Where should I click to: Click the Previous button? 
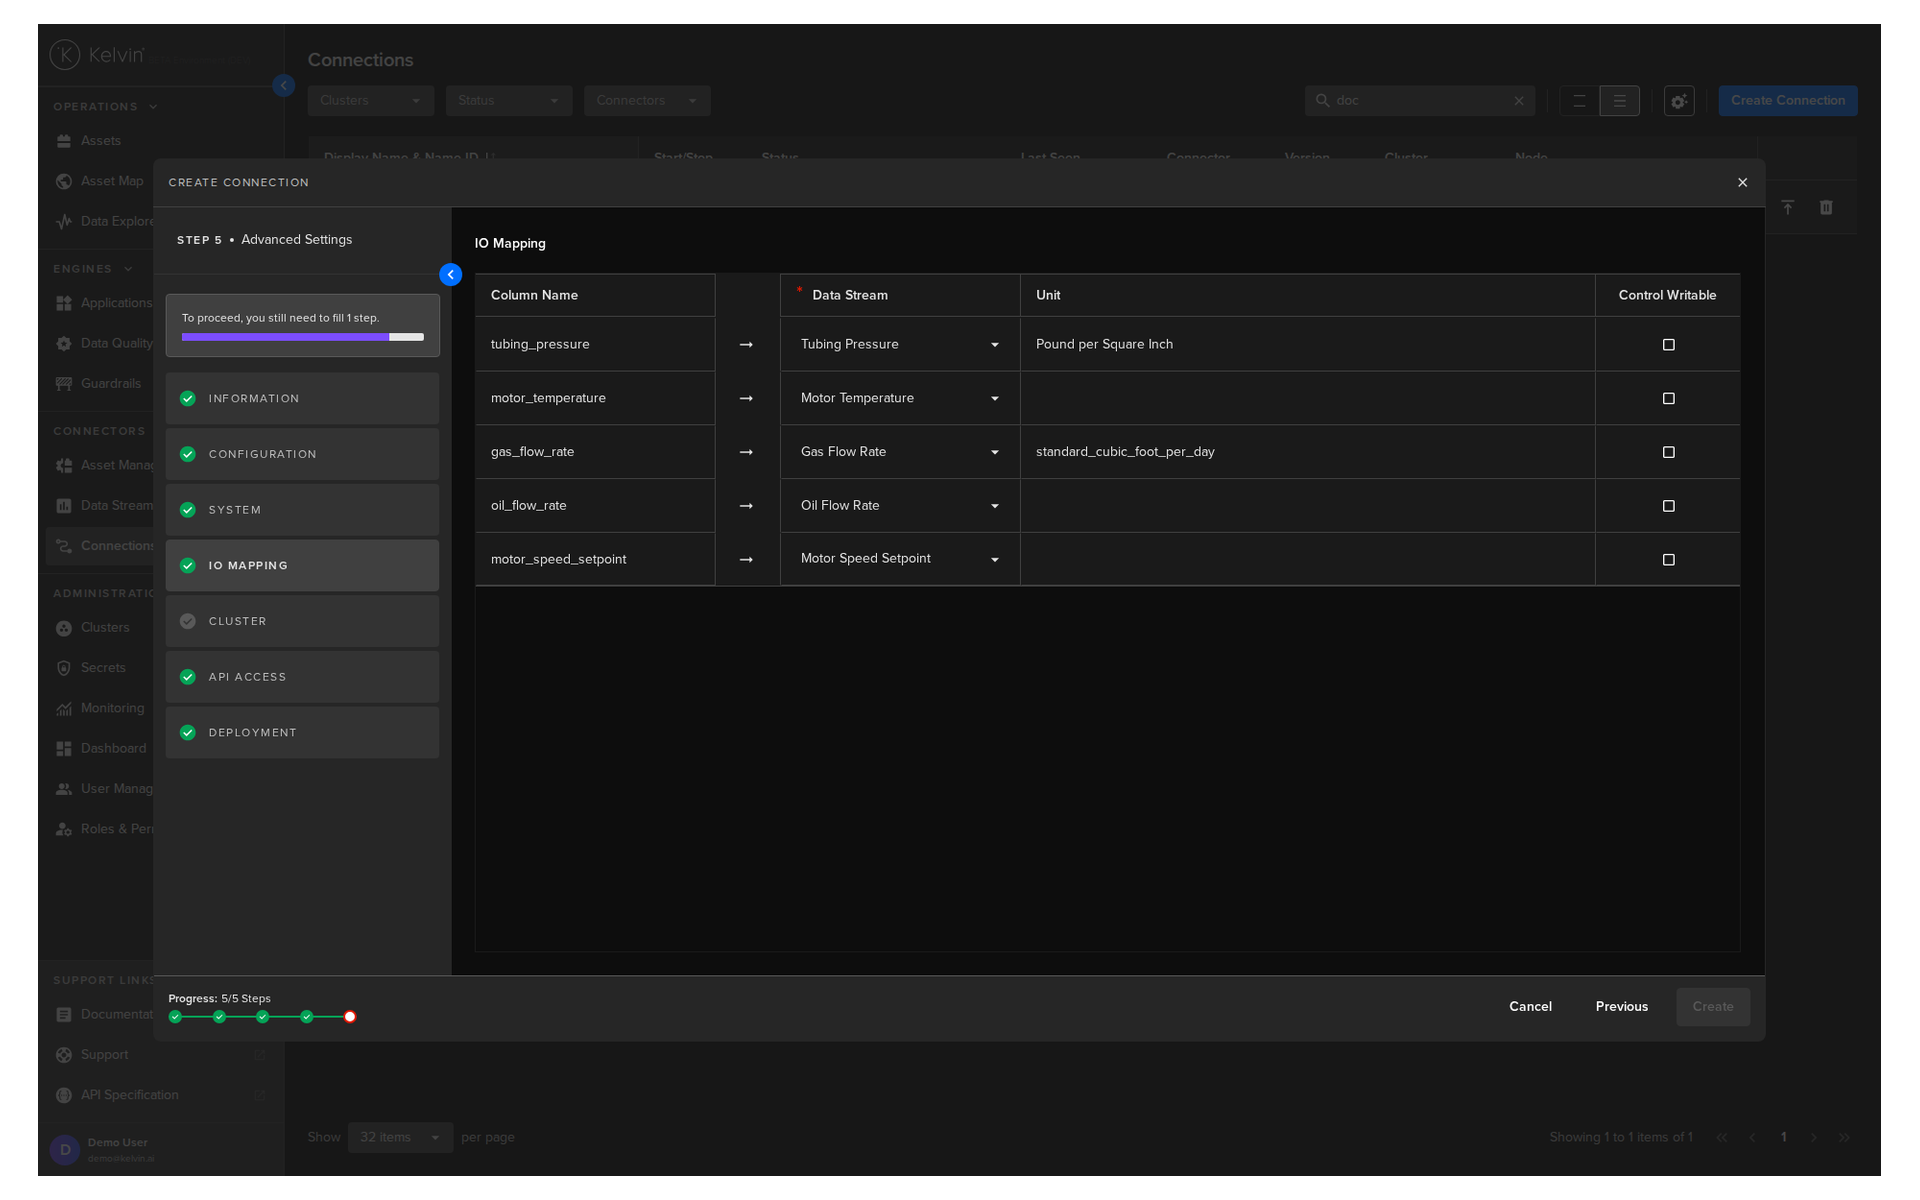click(x=1621, y=1007)
